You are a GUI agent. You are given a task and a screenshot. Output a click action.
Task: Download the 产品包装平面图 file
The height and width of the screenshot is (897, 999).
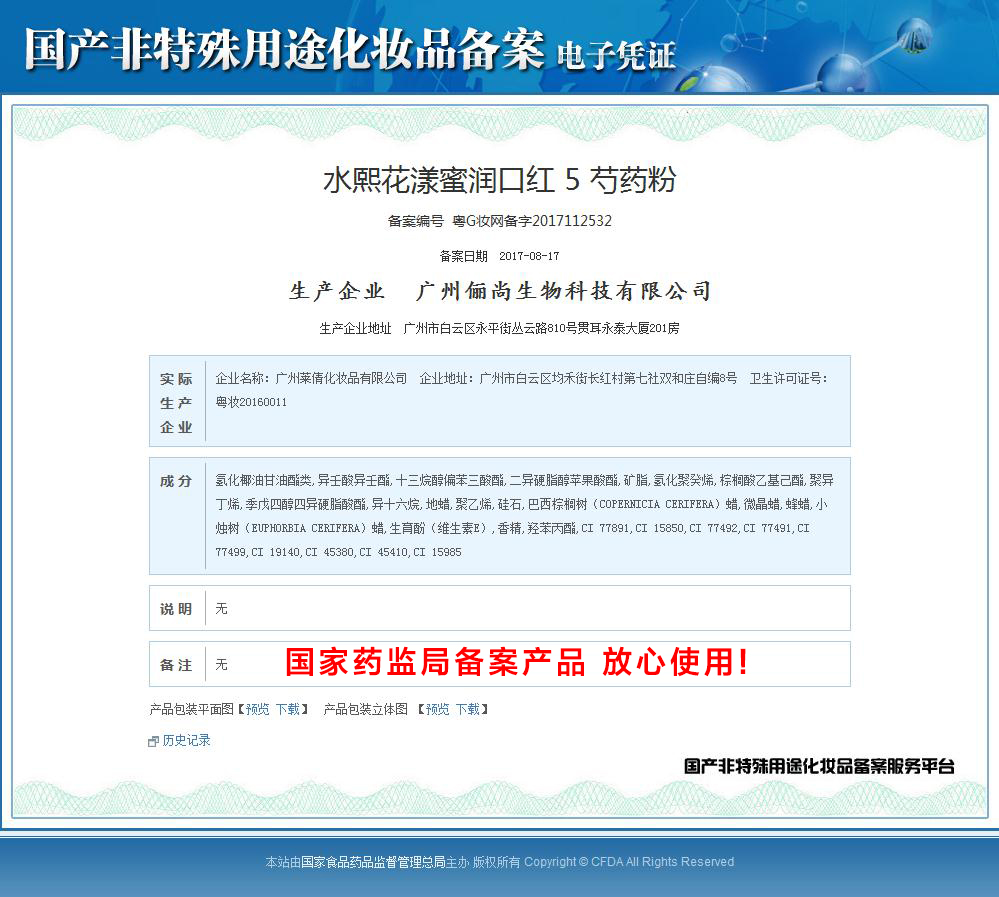pyautogui.click(x=287, y=709)
